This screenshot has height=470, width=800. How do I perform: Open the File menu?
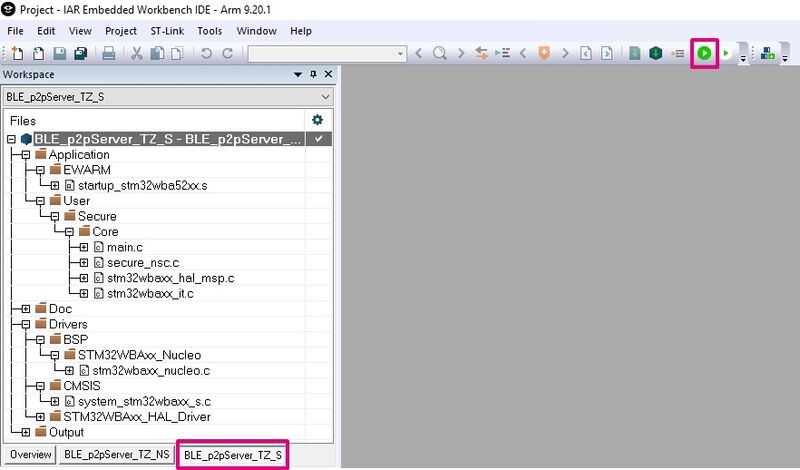point(15,31)
